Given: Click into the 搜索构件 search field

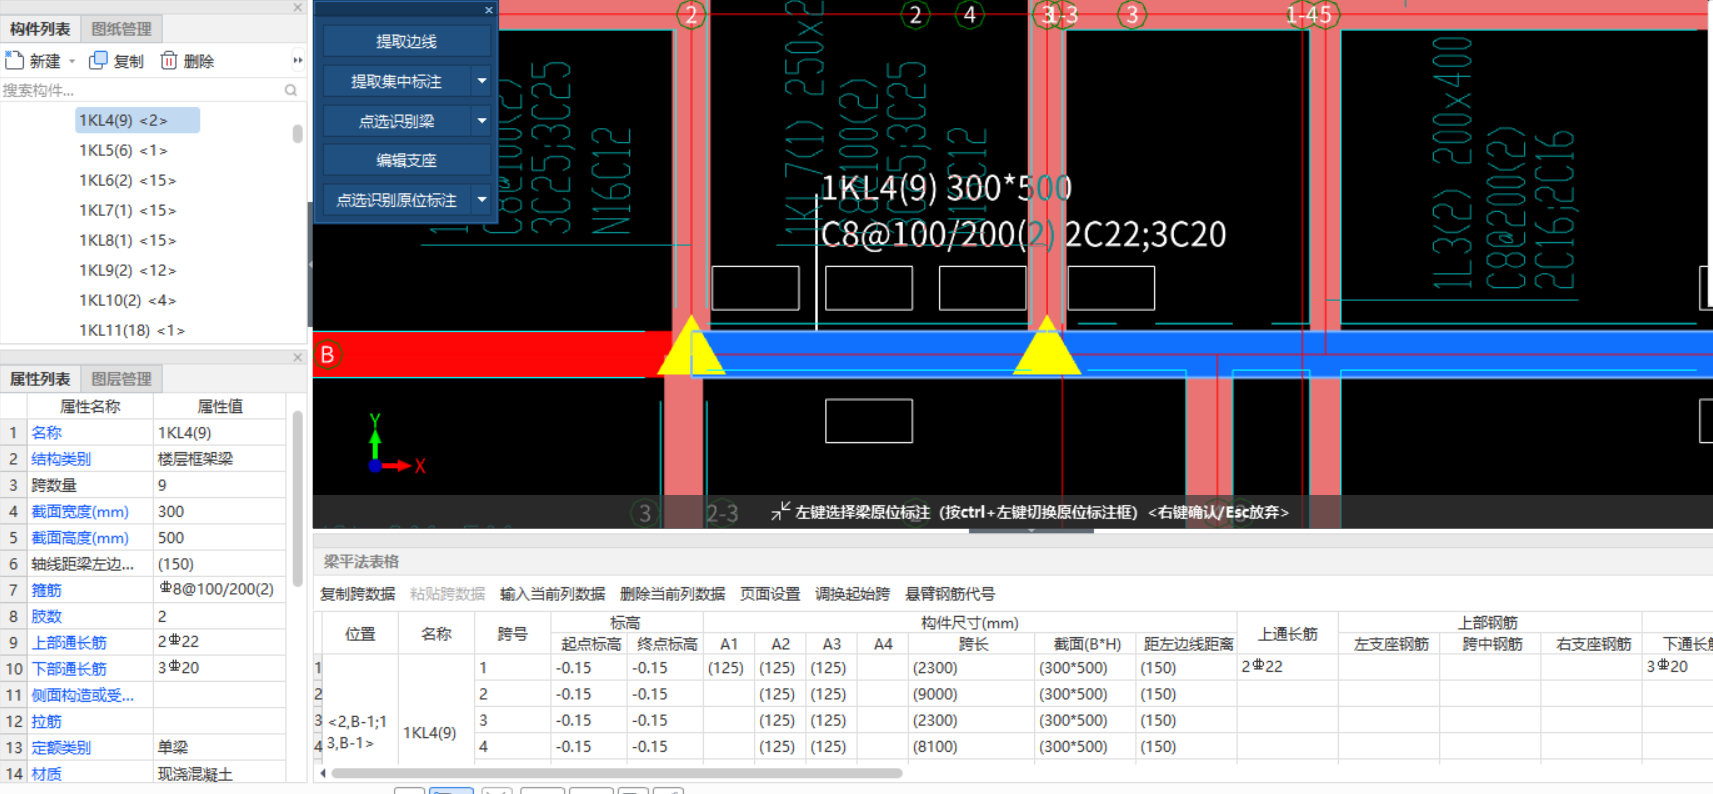Looking at the screenshot, I should point(140,90).
